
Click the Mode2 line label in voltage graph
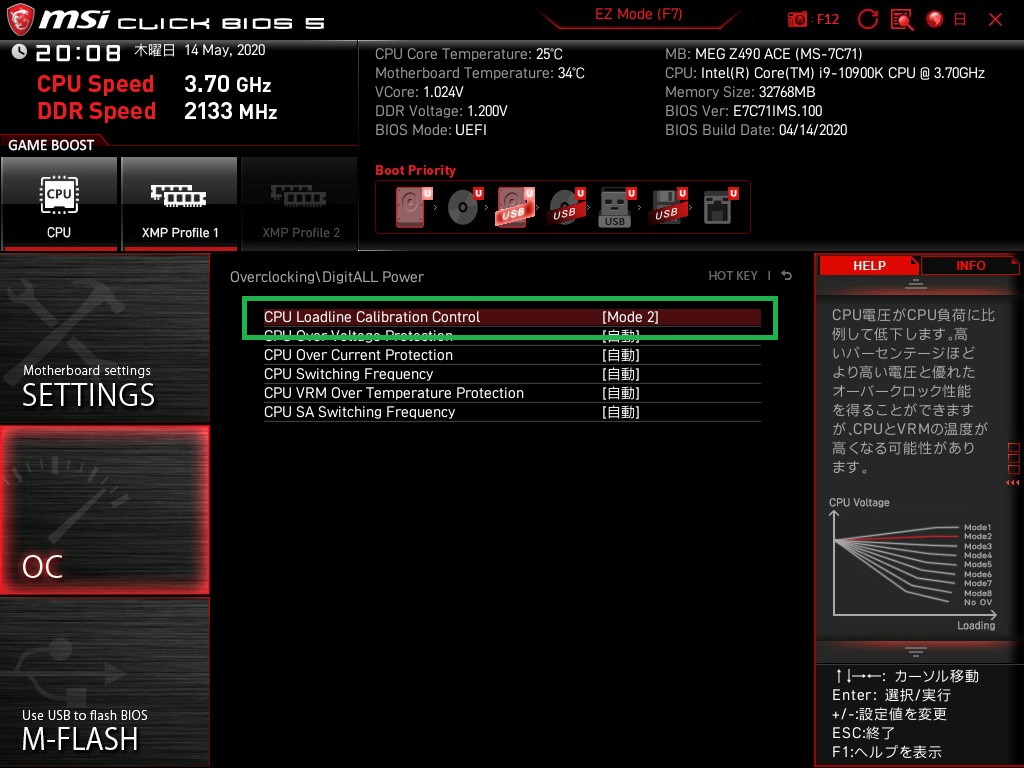[x=978, y=537]
